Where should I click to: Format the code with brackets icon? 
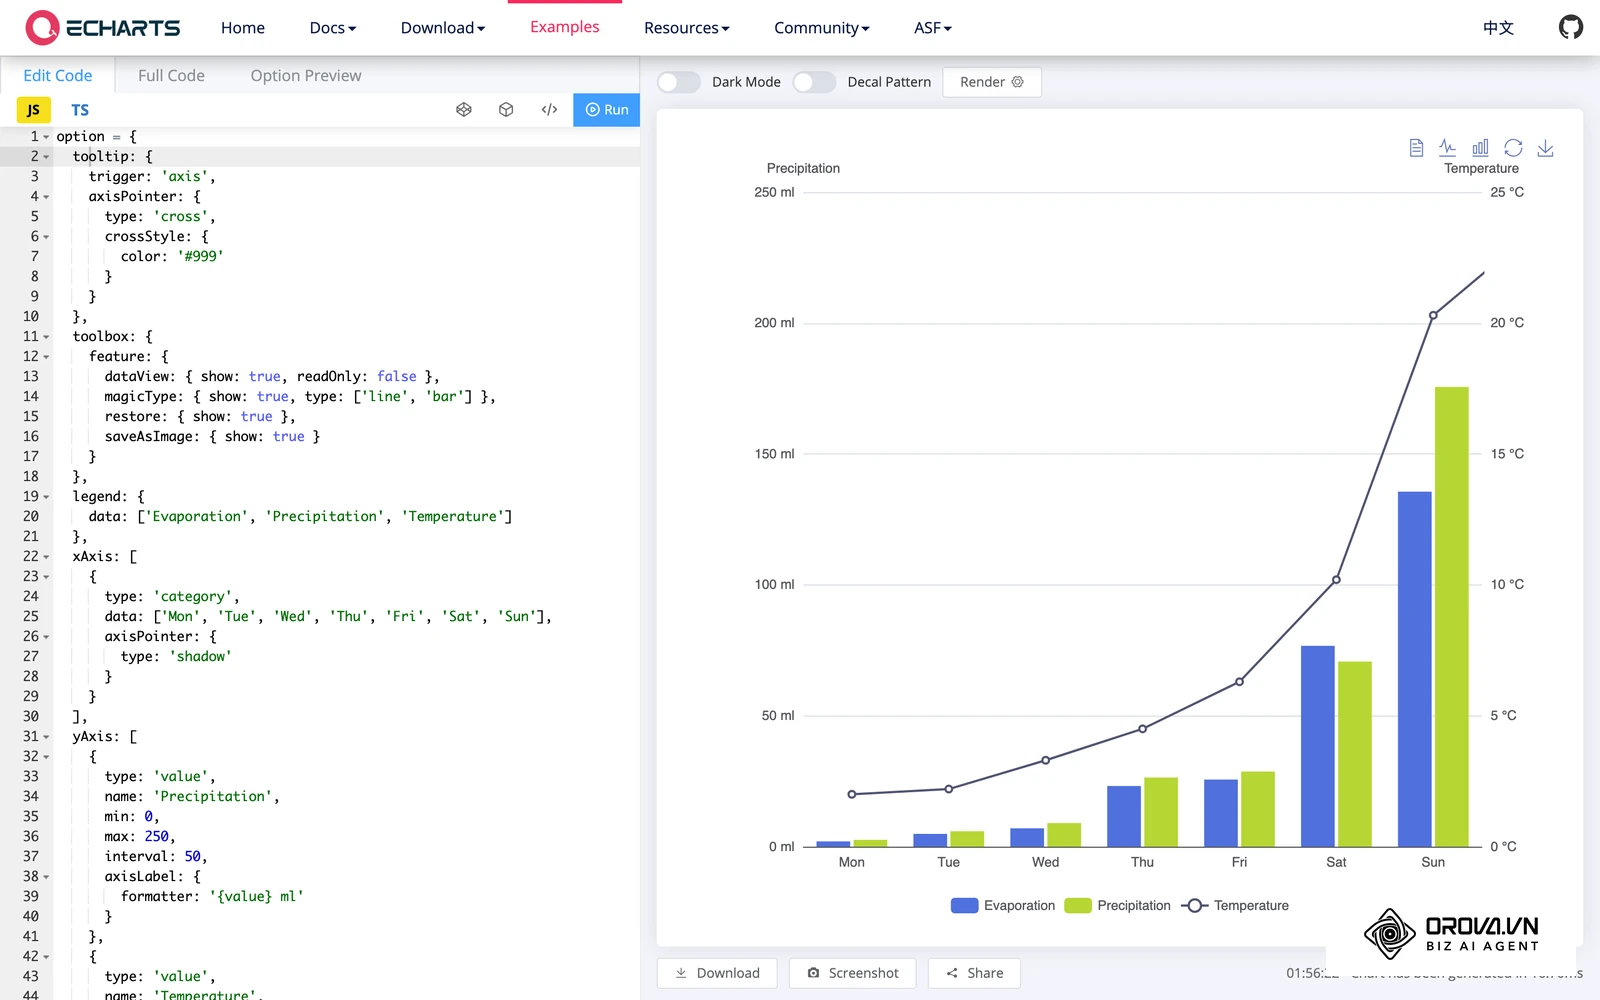point(549,110)
